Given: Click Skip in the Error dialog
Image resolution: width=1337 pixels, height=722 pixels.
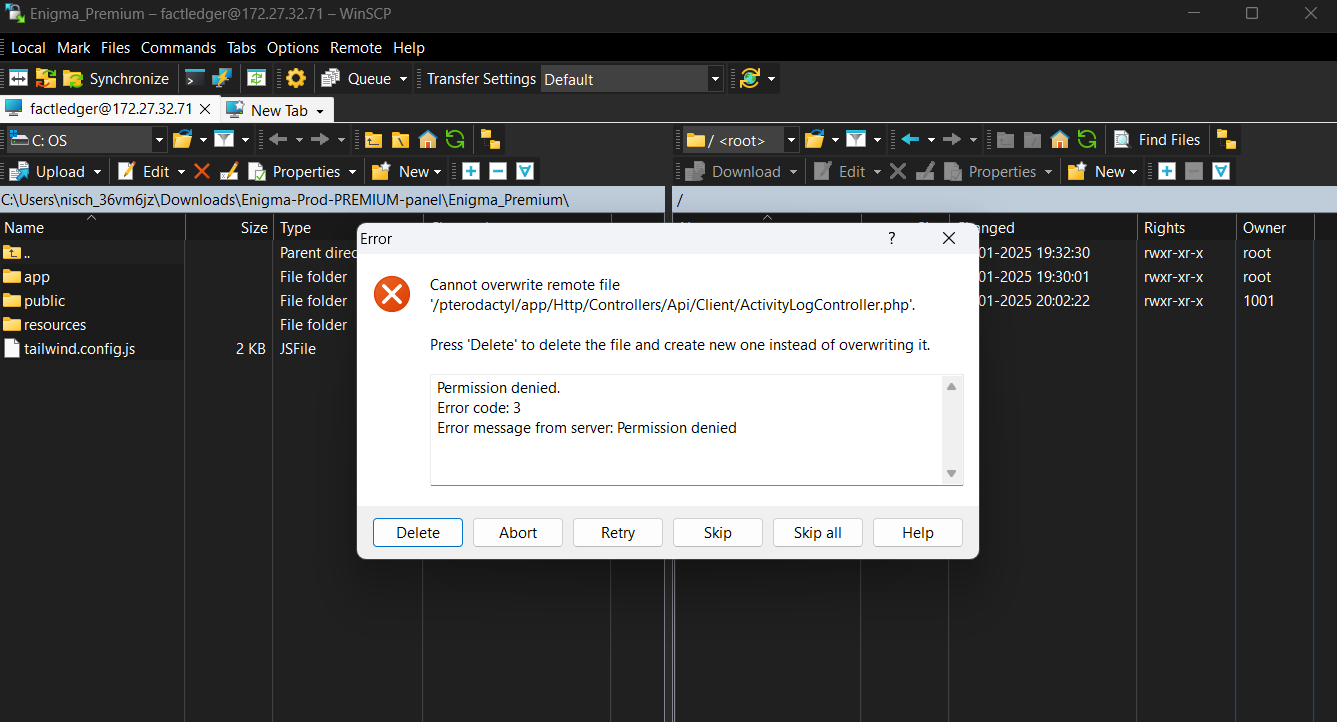Looking at the screenshot, I should pyautogui.click(x=718, y=532).
